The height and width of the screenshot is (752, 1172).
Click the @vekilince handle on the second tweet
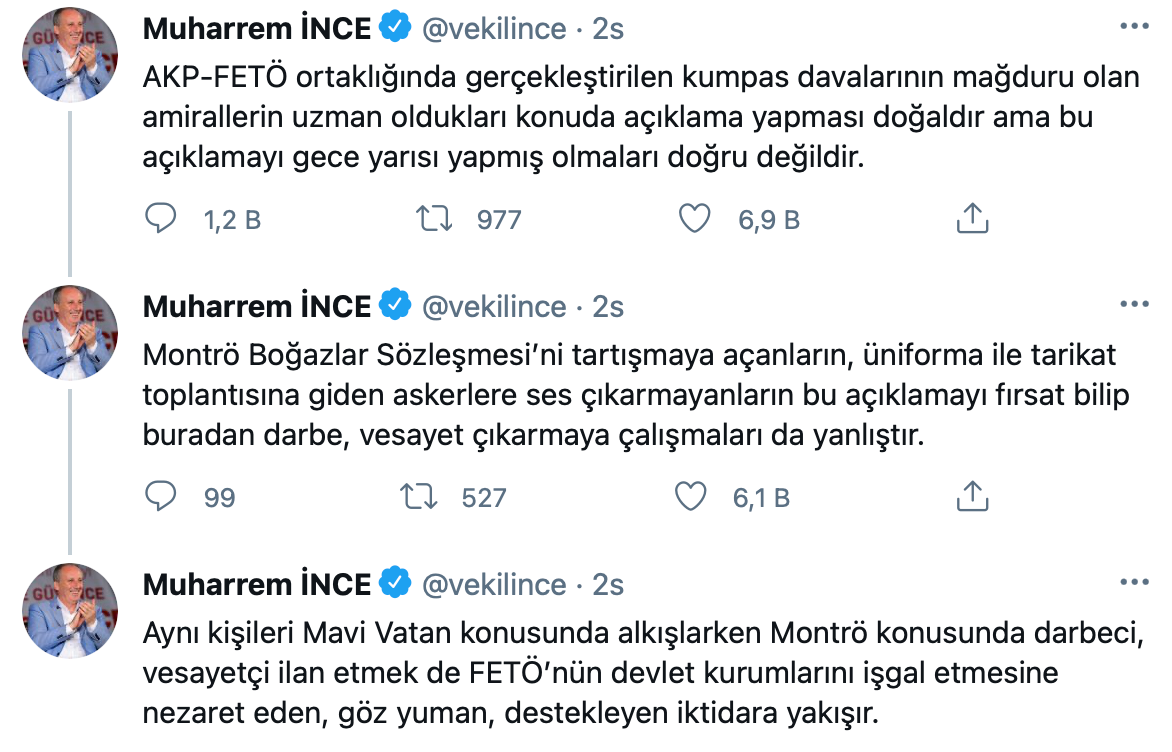pyautogui.click(x=496, y=306)
